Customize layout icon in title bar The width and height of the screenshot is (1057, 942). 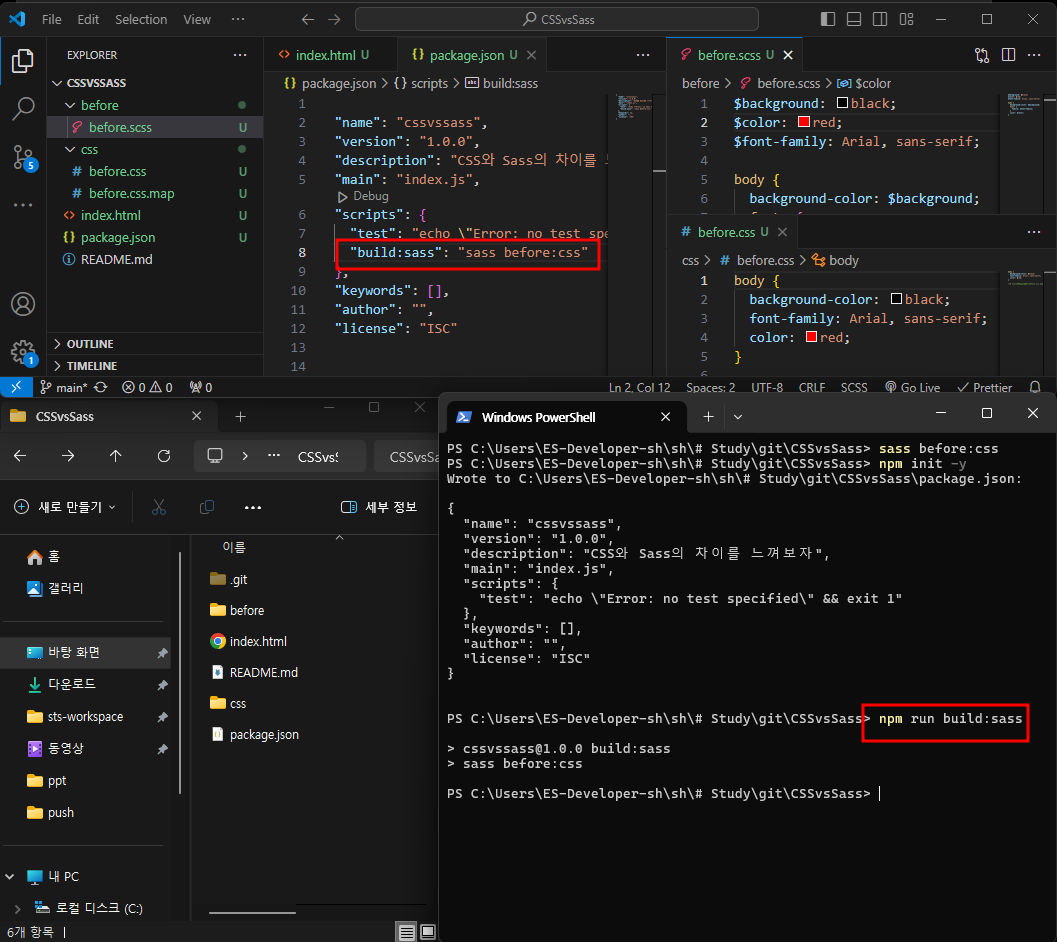point(907,20)
